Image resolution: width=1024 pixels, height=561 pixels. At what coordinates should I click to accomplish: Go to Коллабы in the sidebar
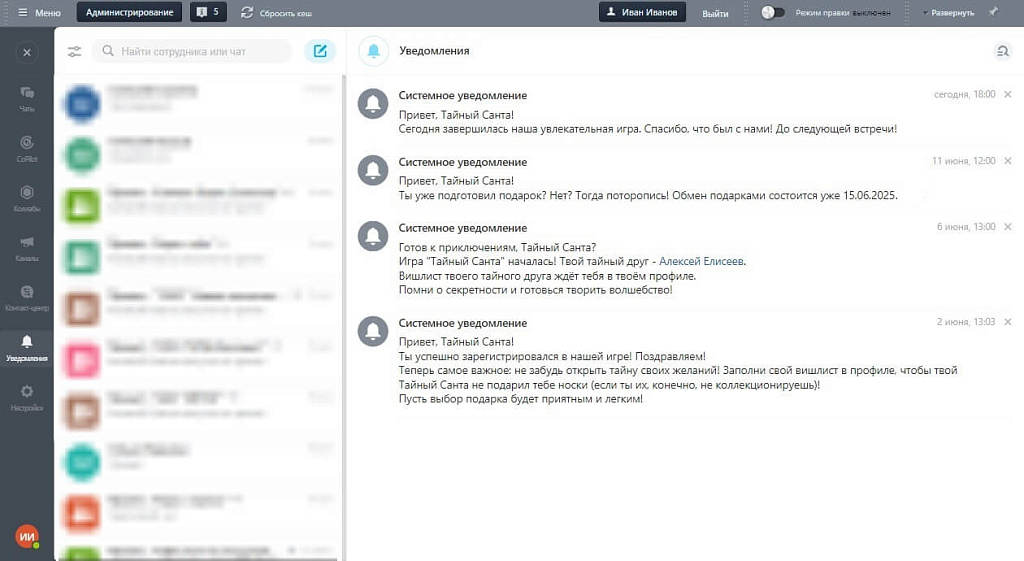[x=27, y=198]
